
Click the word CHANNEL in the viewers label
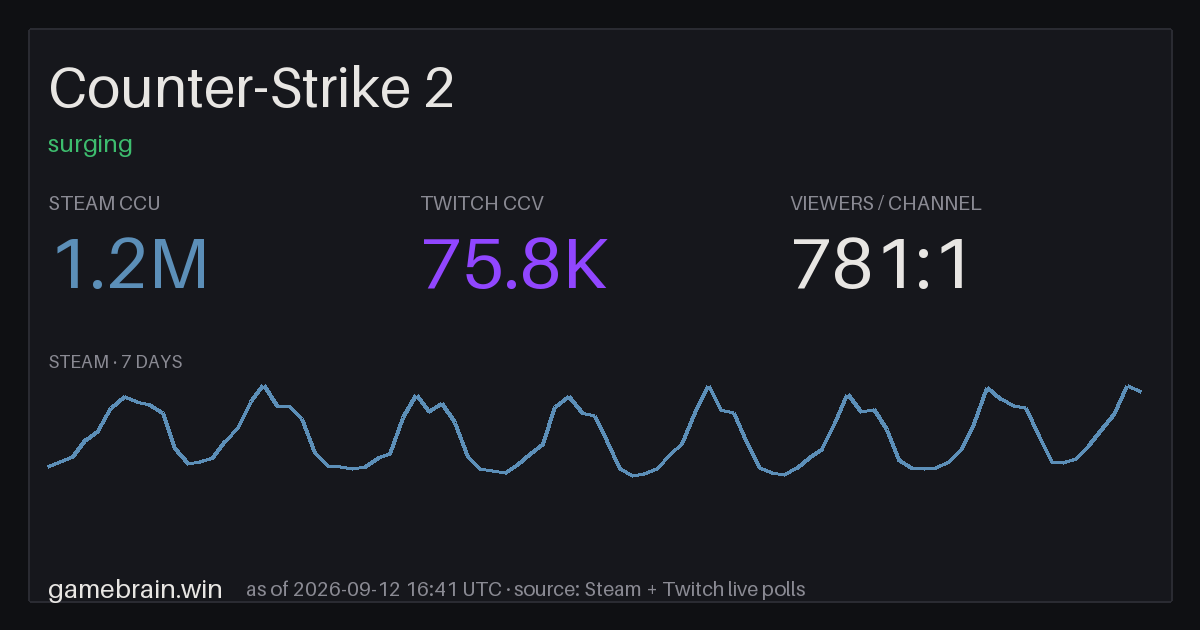click(935, 203)
